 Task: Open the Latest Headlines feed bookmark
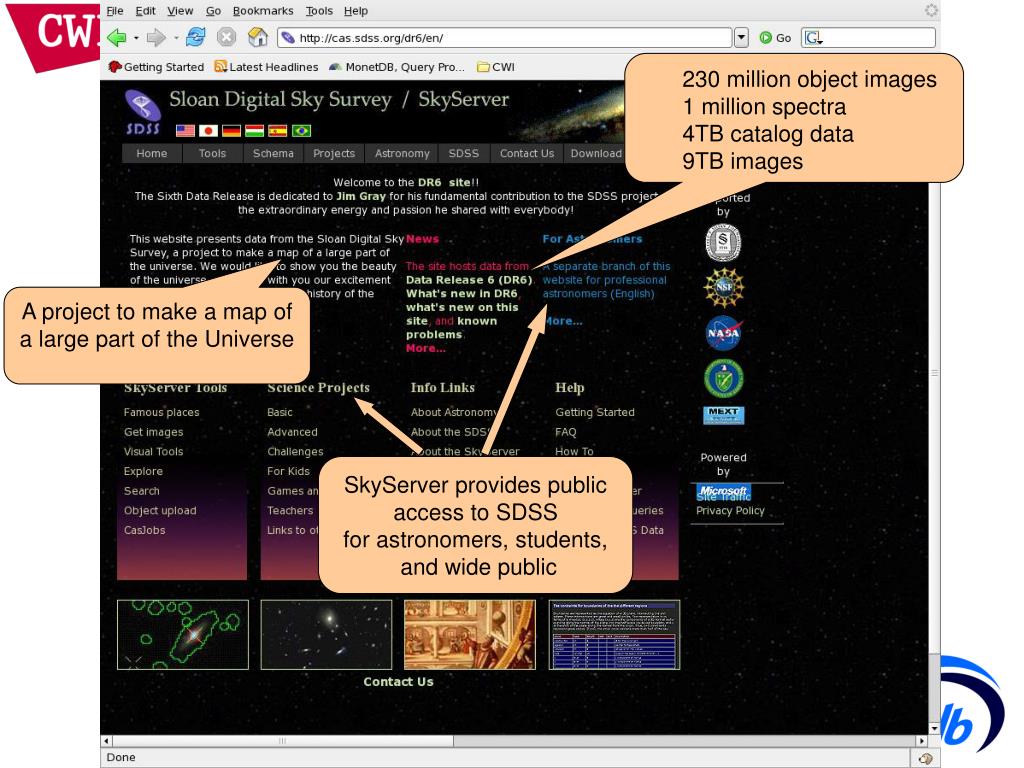click(266, 67)
